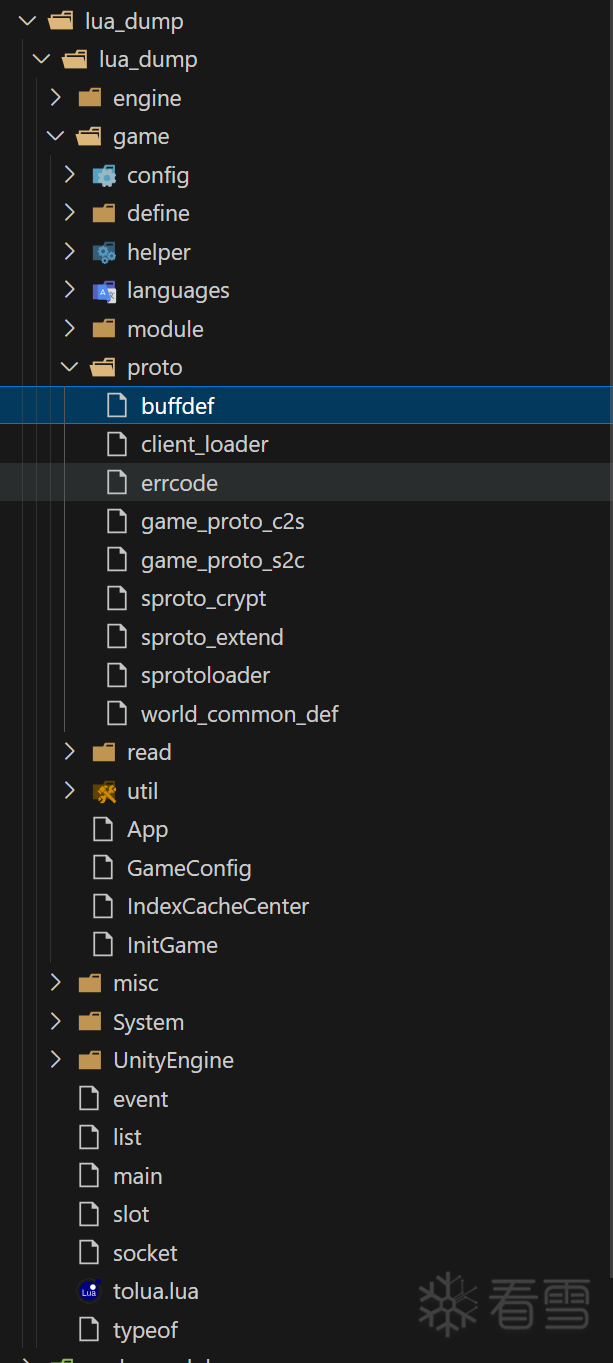Image resolution: width=613 pixels, height=1363 pixels.
Task: Expand the System folder chevron
Action: pos(56,1022)
